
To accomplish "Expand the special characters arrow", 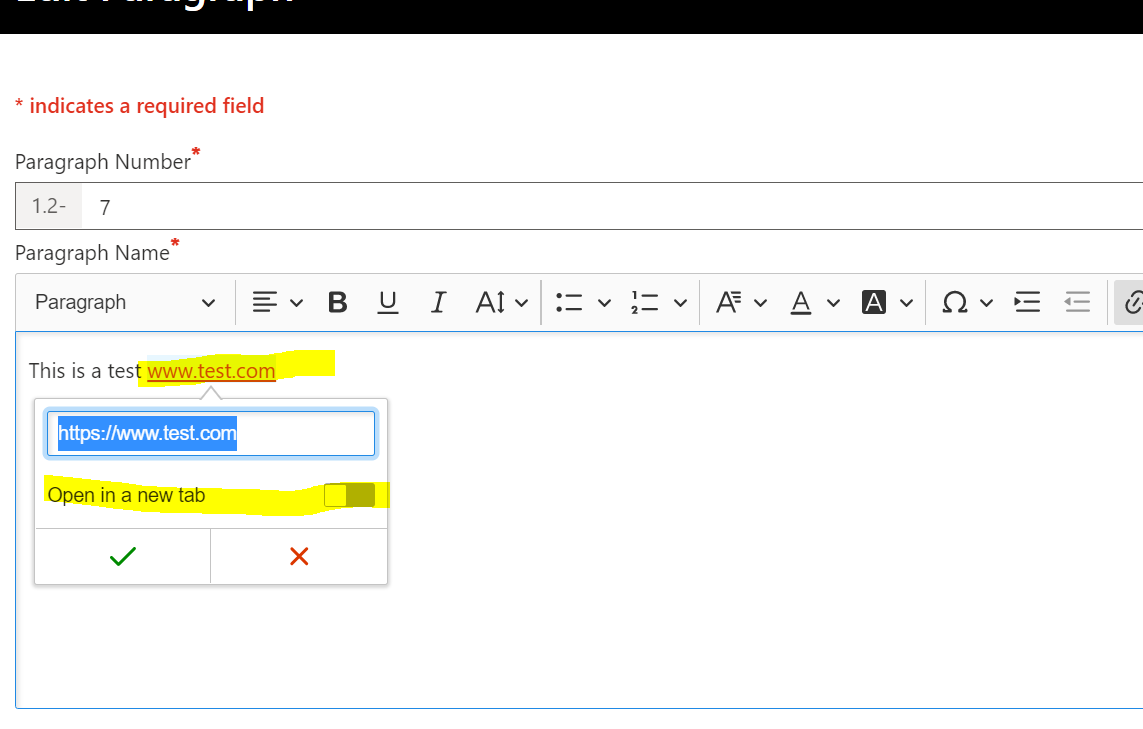I will tap(986, 303).
